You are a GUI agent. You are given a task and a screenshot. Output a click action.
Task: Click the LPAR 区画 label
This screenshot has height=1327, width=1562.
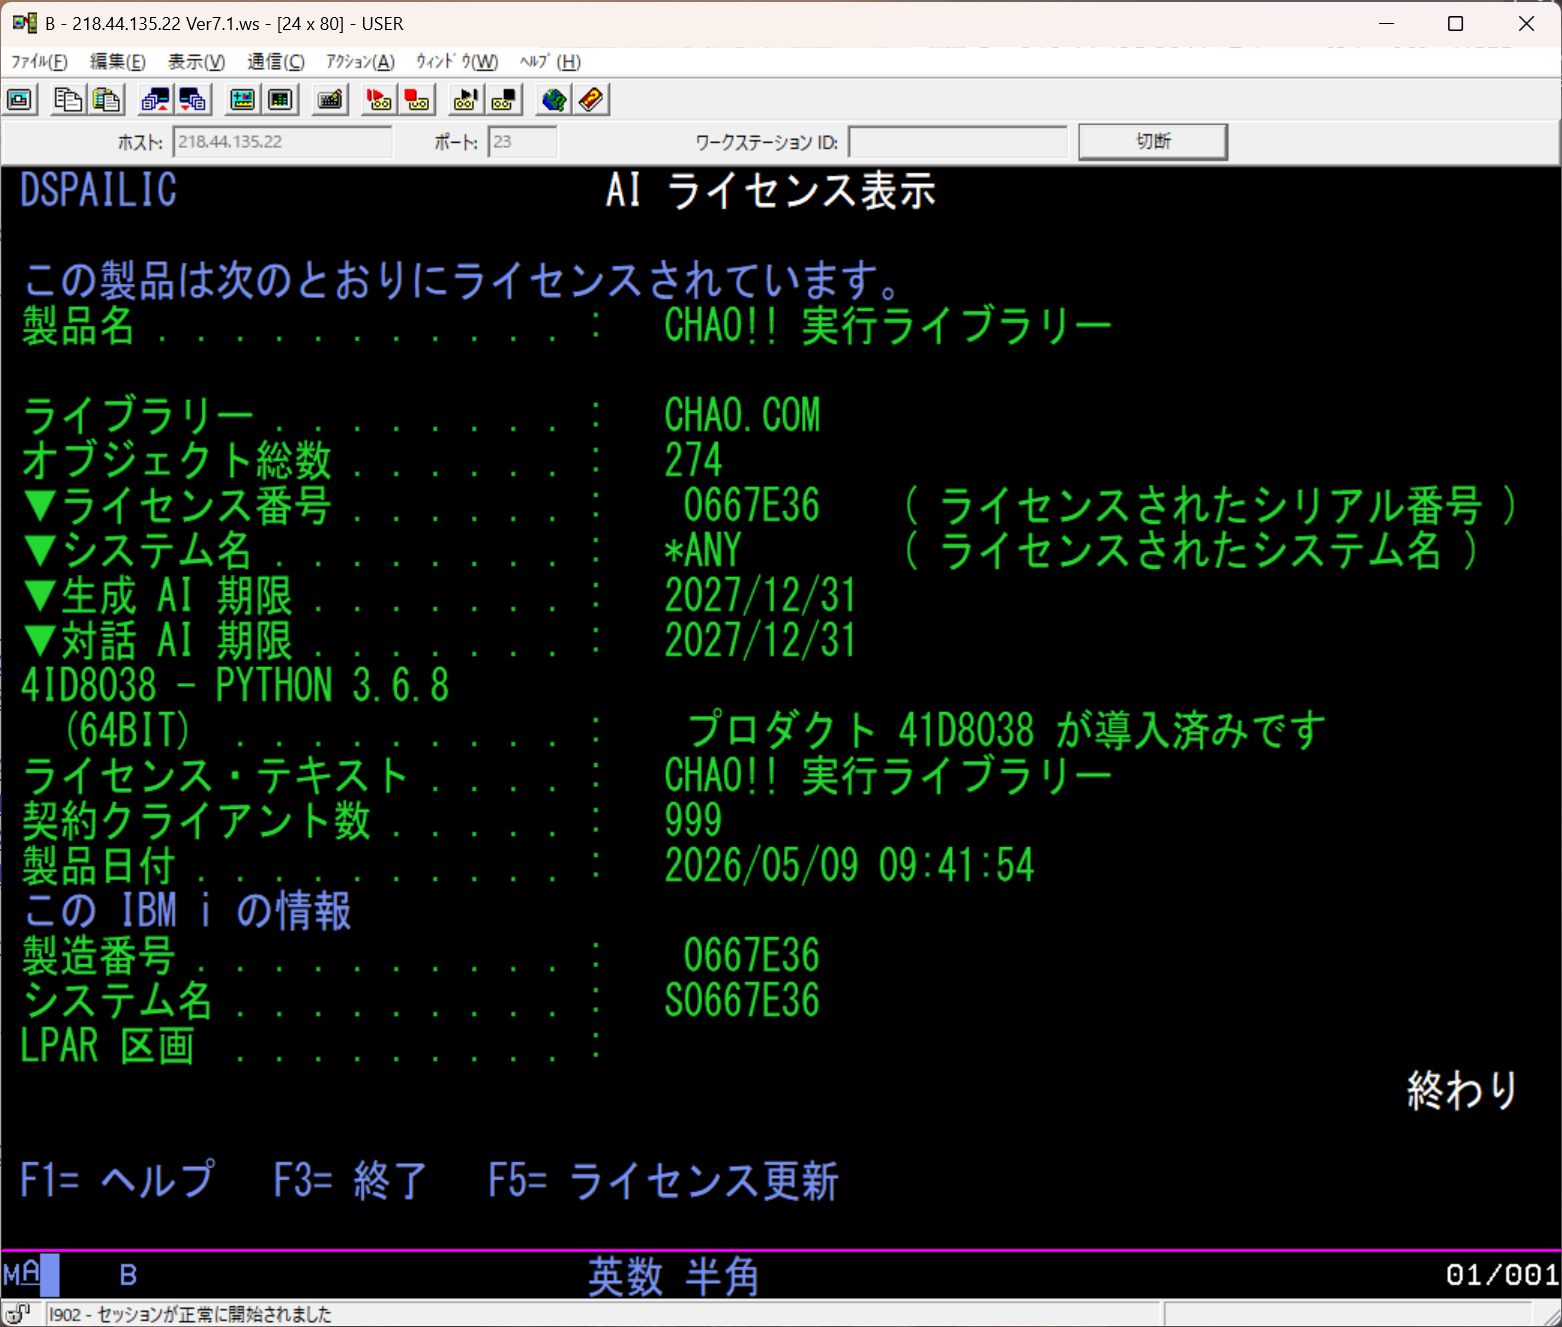(x=108, y=1045)
